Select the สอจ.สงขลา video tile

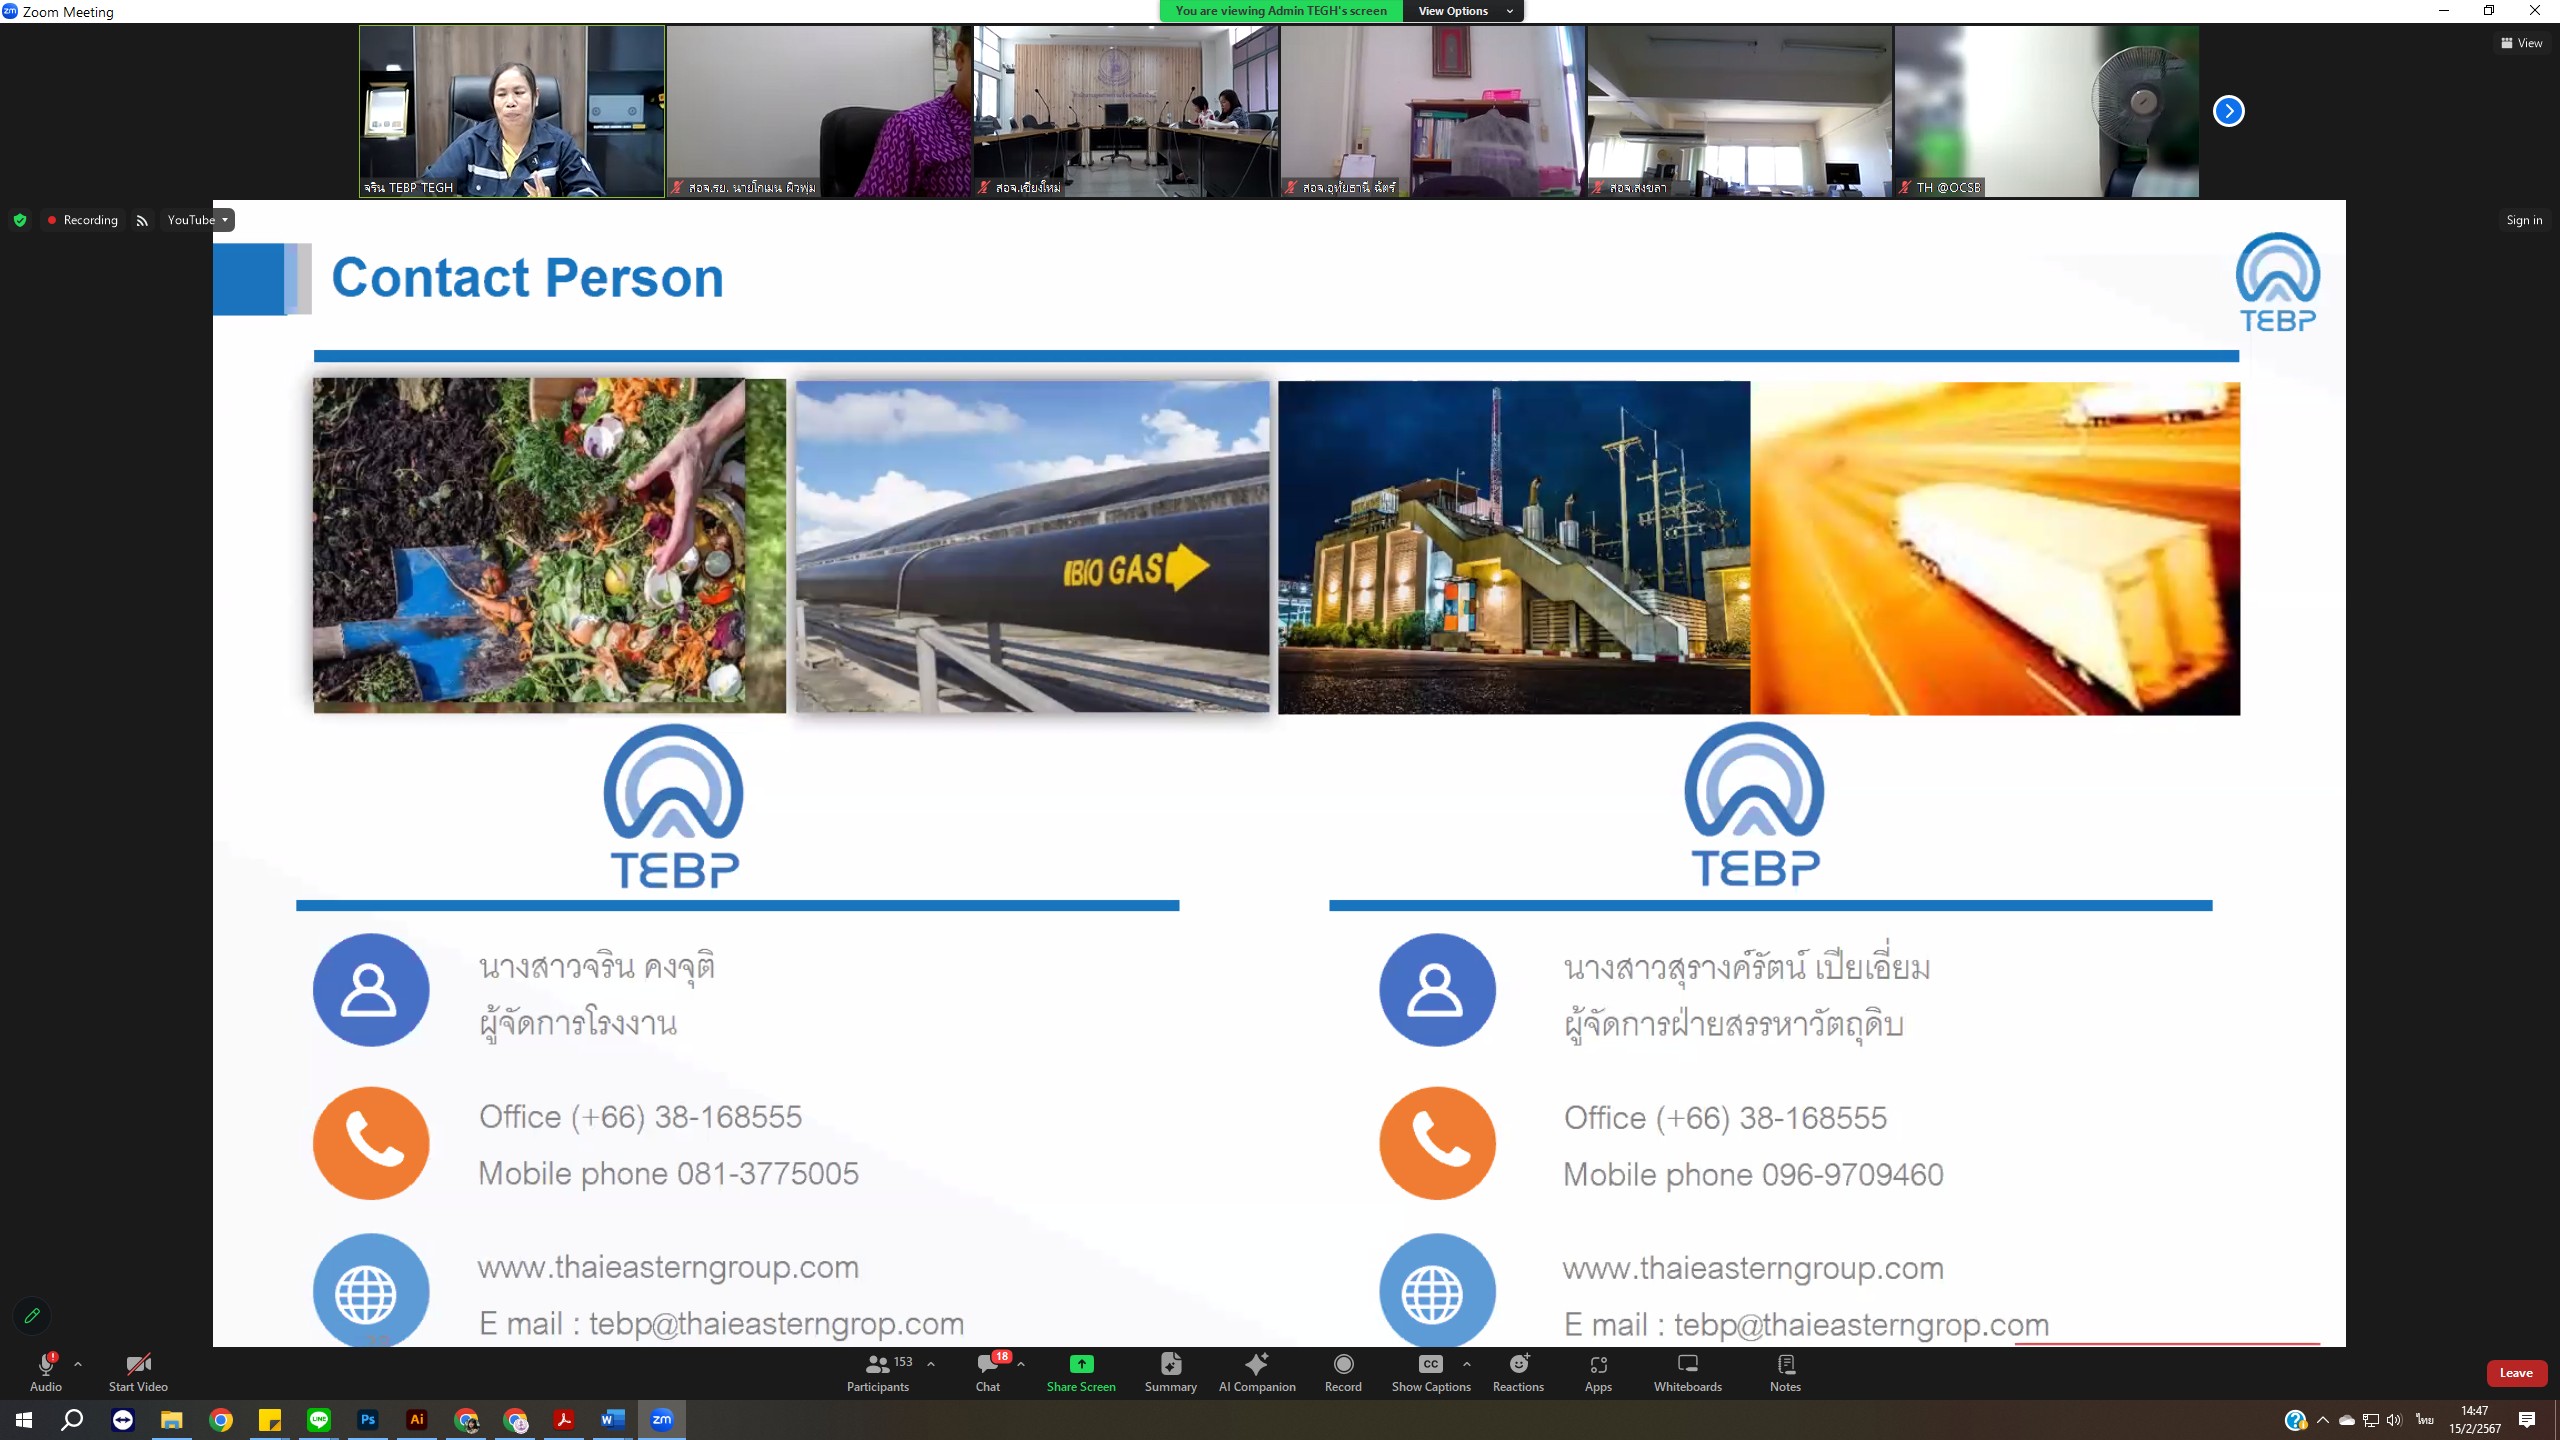pos(1739,111)
